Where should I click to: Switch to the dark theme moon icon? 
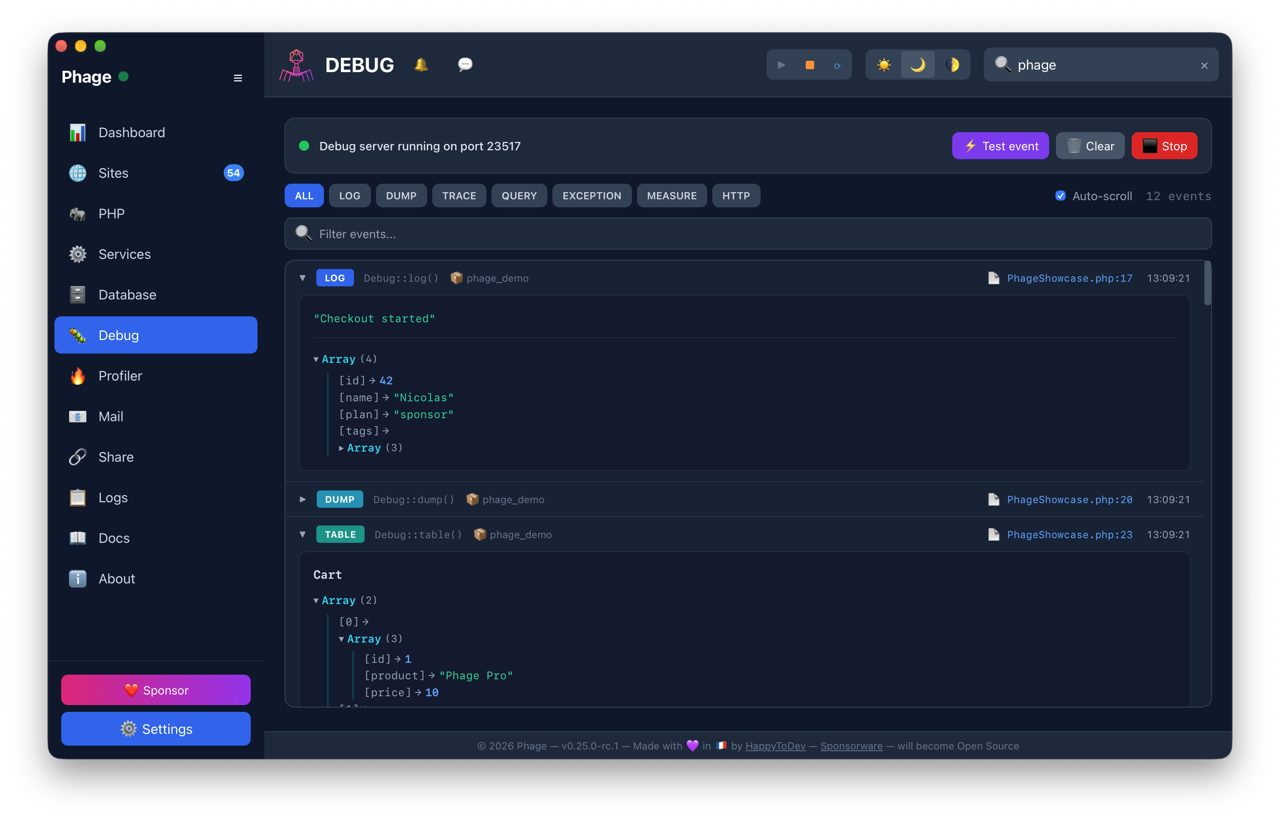(918, 65)
